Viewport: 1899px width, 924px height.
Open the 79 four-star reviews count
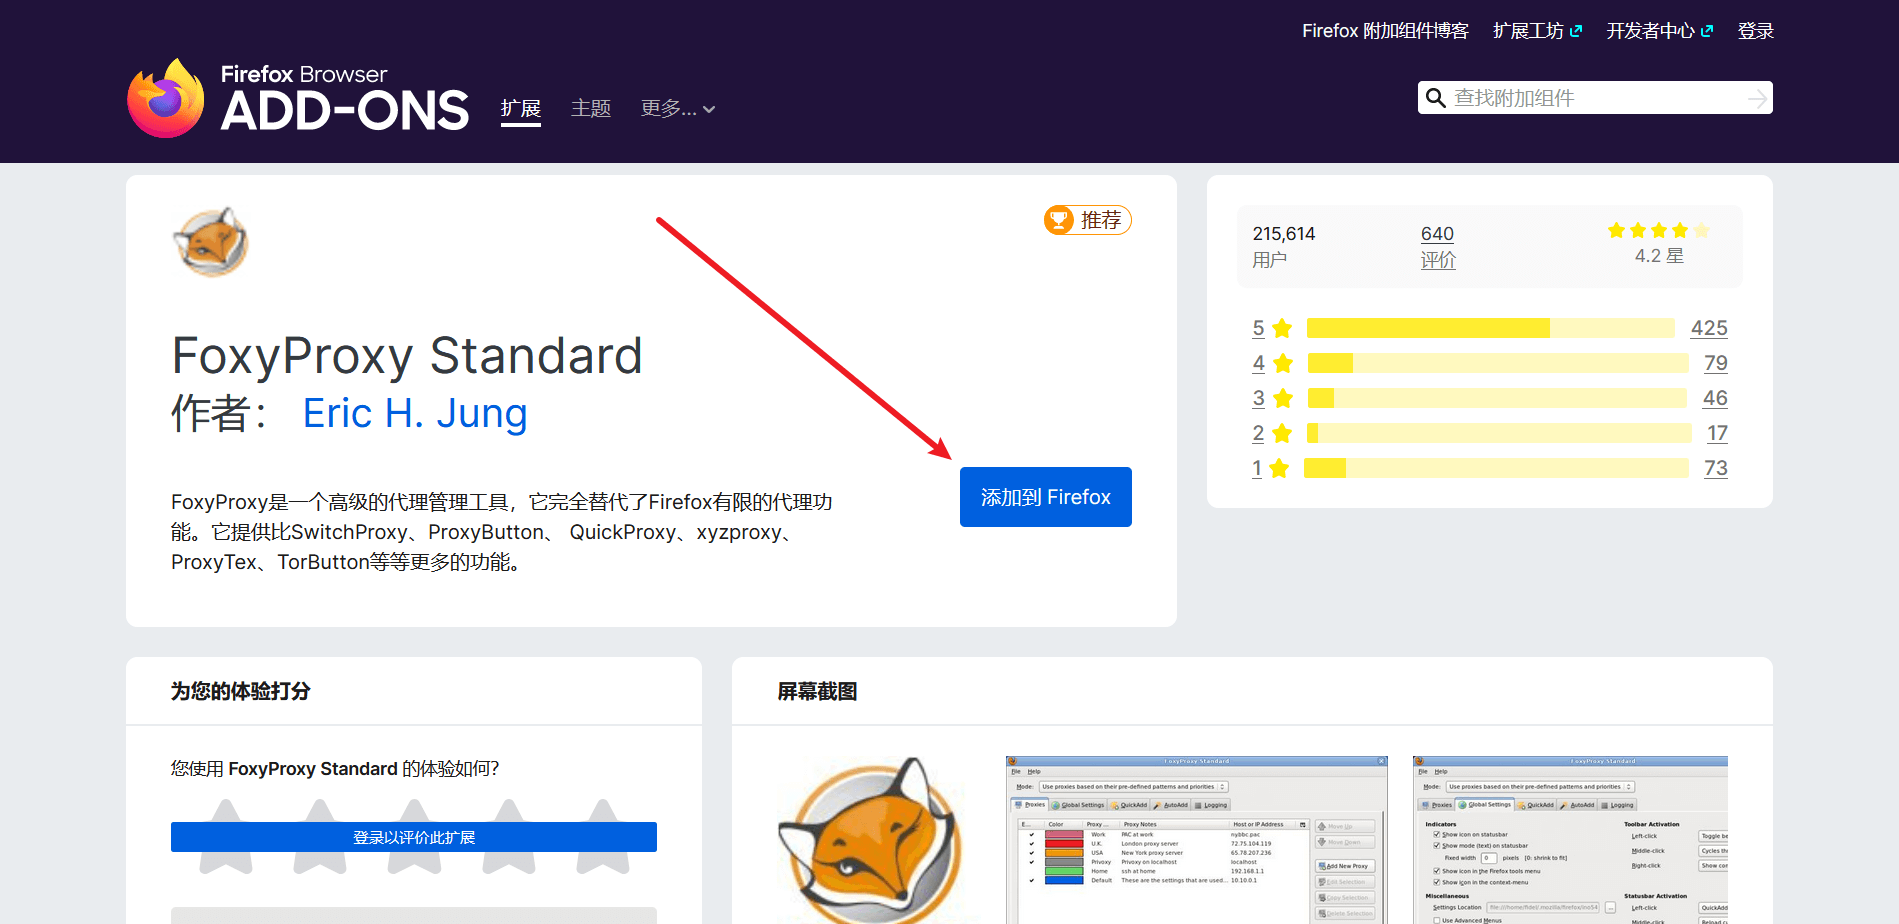[1716, 363]
